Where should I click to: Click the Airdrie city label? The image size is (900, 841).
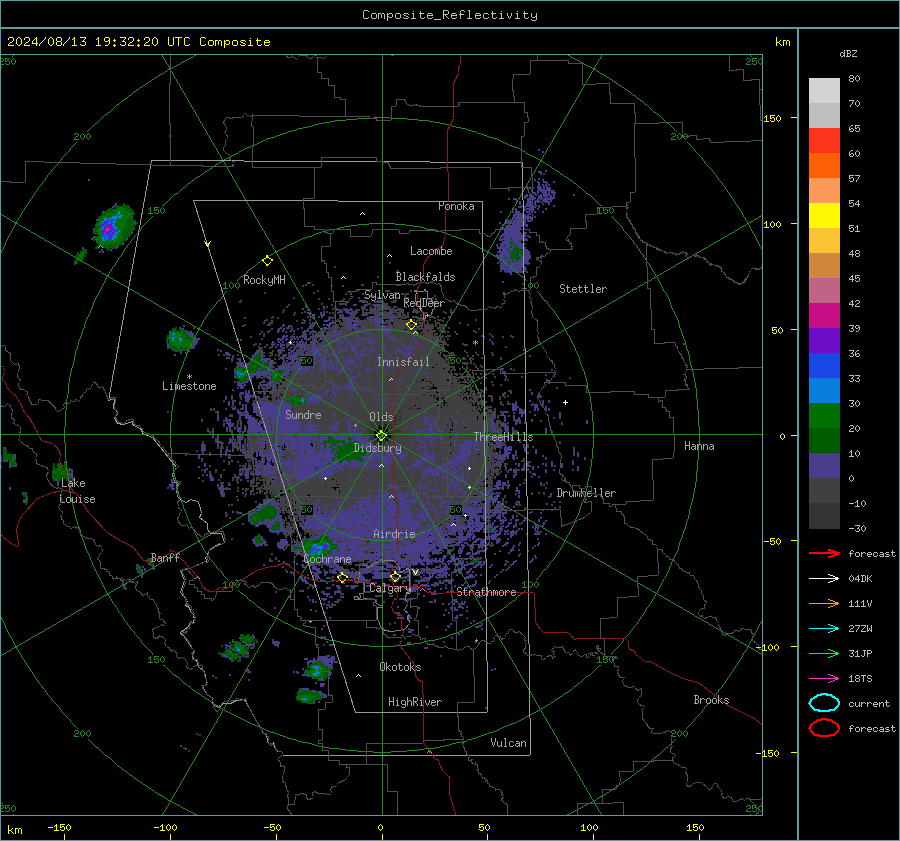(x=394, y=534)
